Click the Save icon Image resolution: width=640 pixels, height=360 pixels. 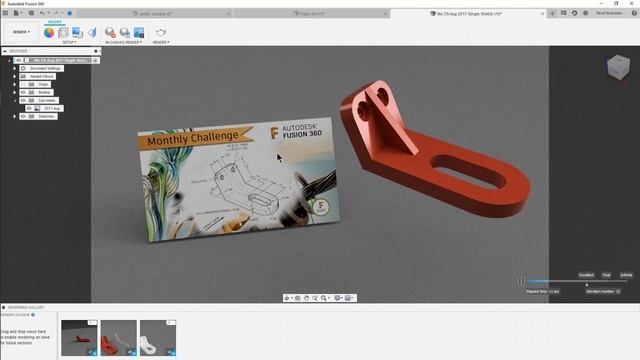point(31,13)
